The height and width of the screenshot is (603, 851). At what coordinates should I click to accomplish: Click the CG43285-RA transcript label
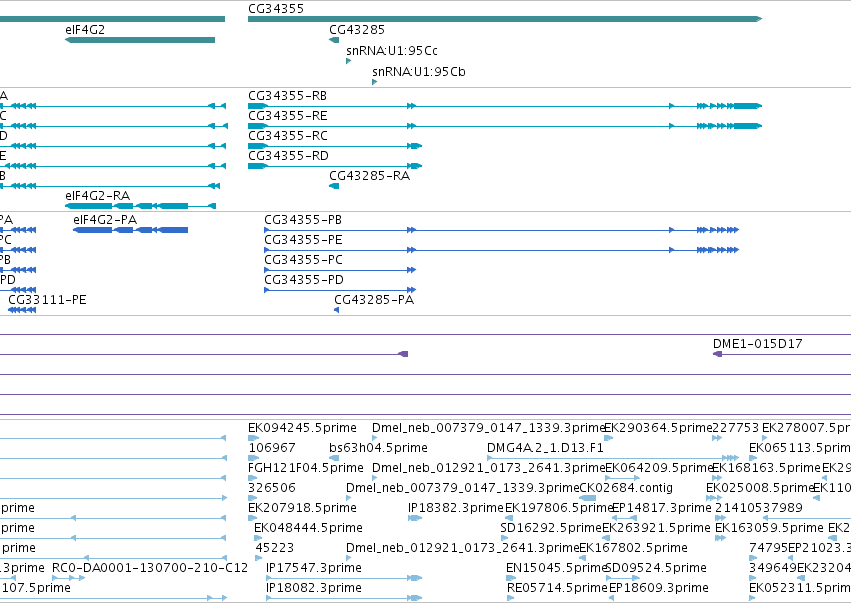[369, 176]
